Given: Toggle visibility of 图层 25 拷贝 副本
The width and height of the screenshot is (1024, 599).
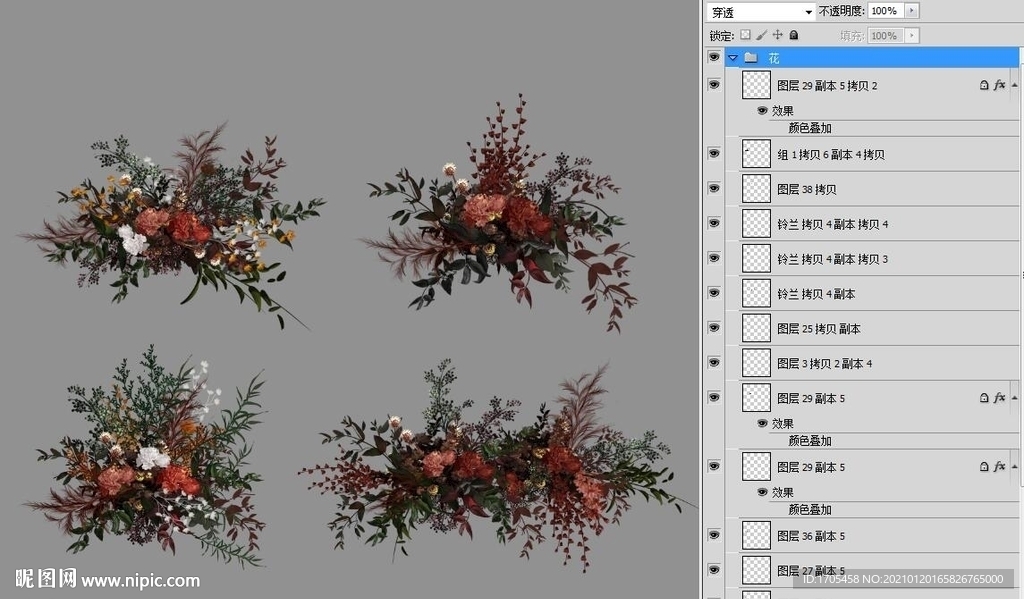Looking at the screenshot, I should [713, 328].
